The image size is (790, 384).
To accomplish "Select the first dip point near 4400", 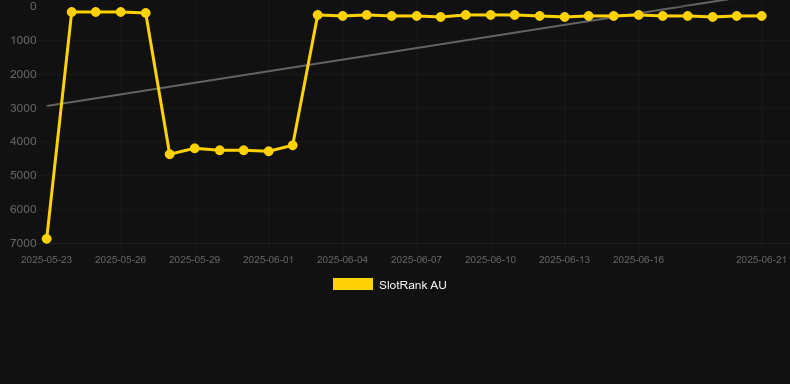I will [170, 154].
